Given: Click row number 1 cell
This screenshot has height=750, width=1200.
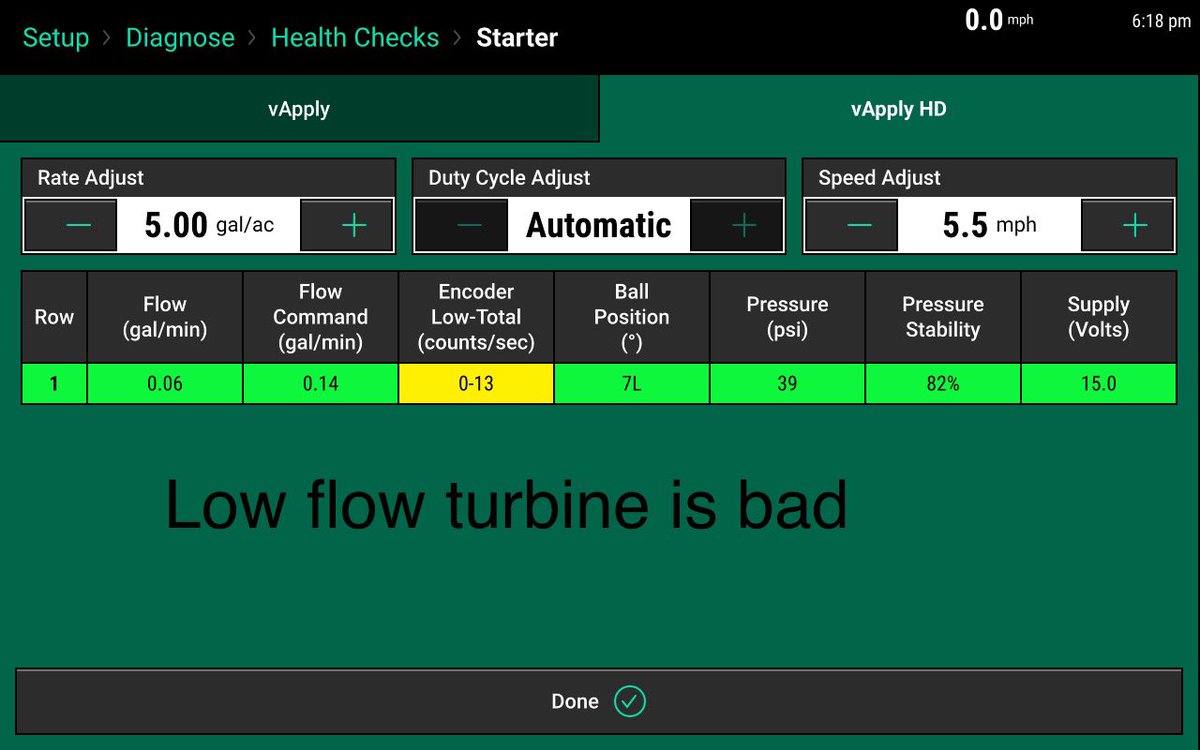Looking at the screenshot, I should 54,384.
